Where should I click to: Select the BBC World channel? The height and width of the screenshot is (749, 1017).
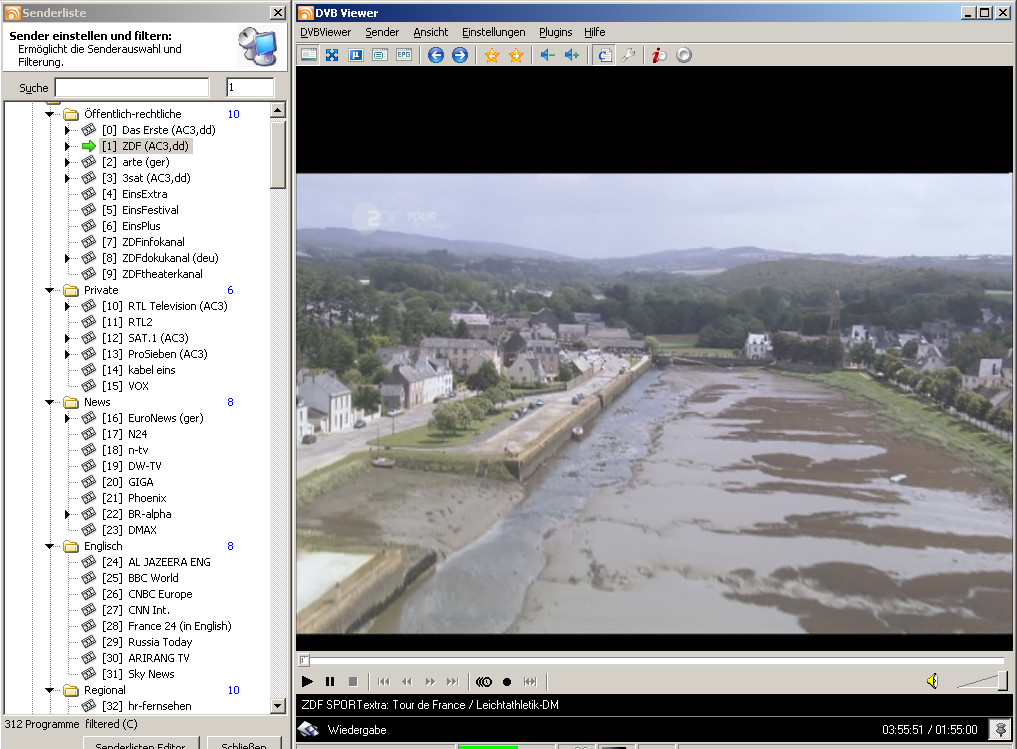[153, 578]
